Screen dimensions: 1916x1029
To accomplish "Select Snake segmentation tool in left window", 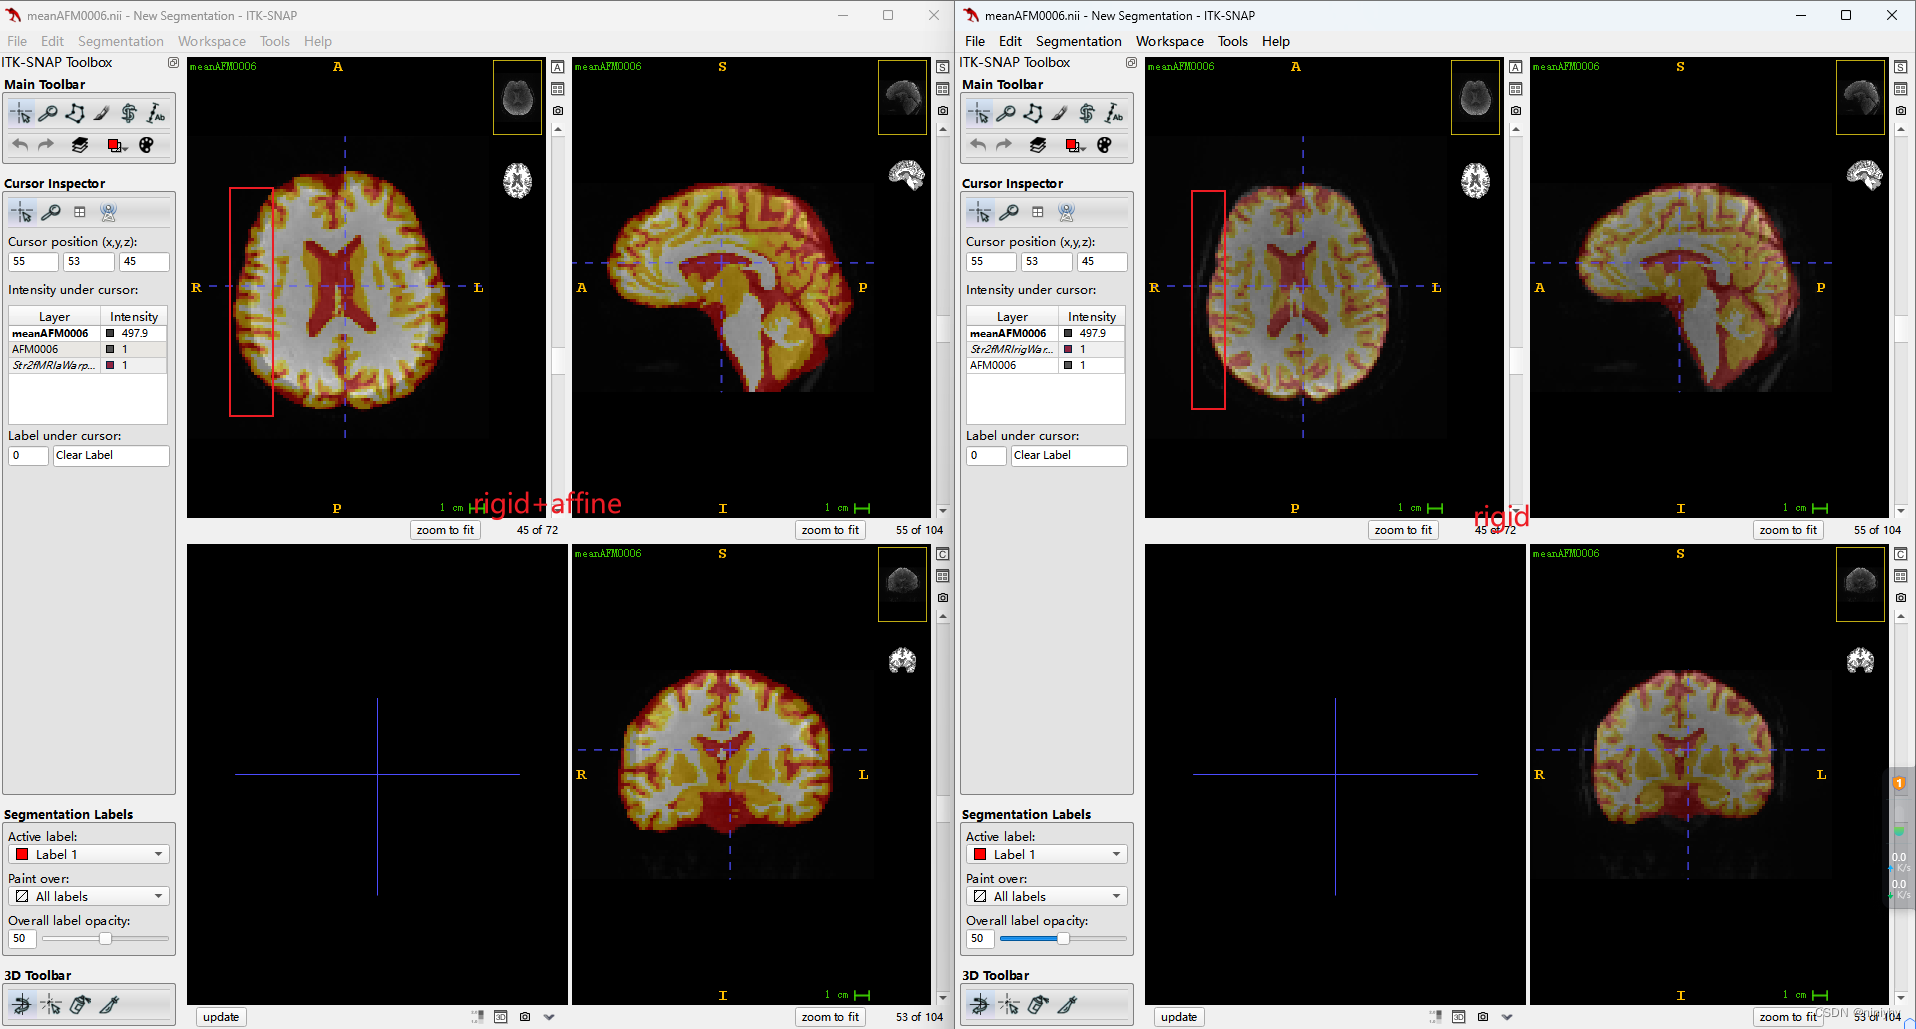I will tap(129, 114).
